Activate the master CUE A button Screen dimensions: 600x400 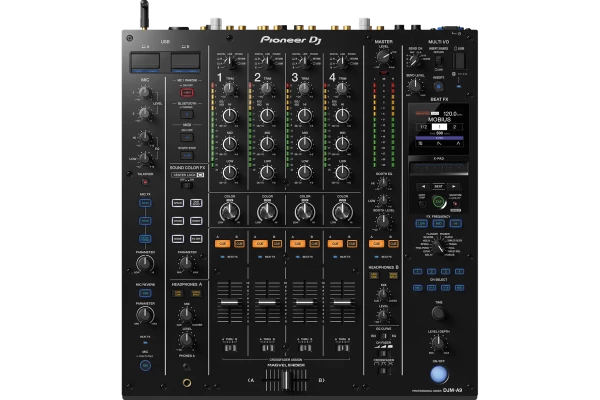tap(376, 243)
